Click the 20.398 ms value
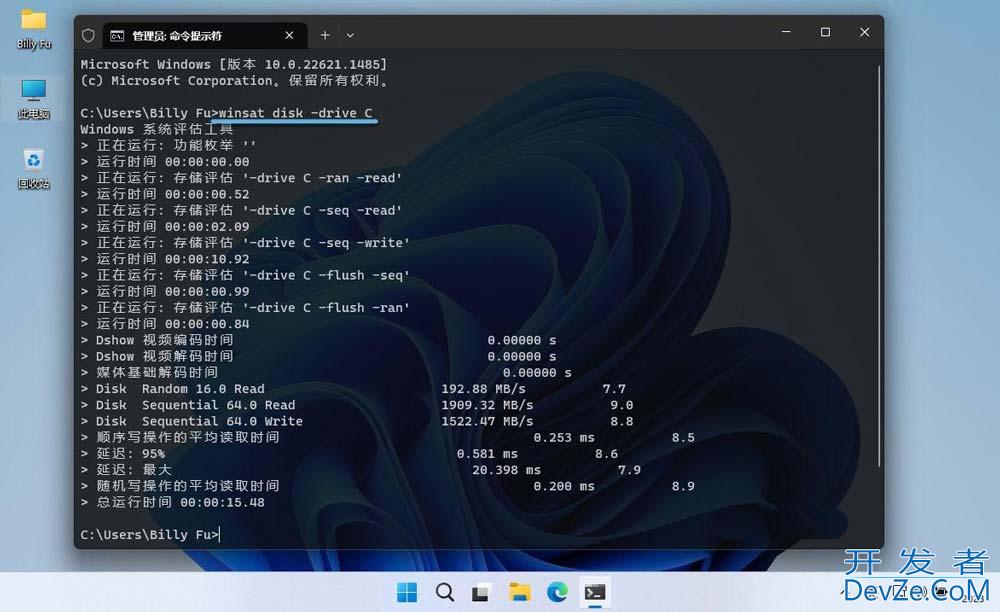Viewport: 1000px width, 612px height. (x=506, y=470)
